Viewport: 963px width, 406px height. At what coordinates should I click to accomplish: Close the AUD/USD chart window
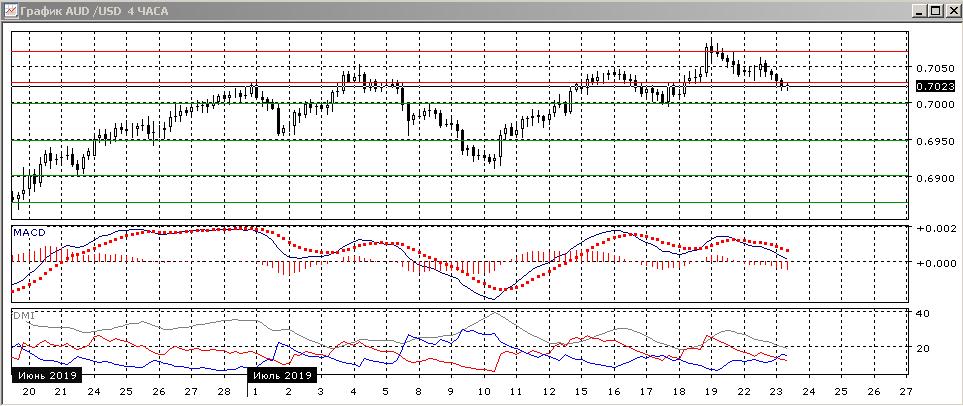(x=951, y=10)
